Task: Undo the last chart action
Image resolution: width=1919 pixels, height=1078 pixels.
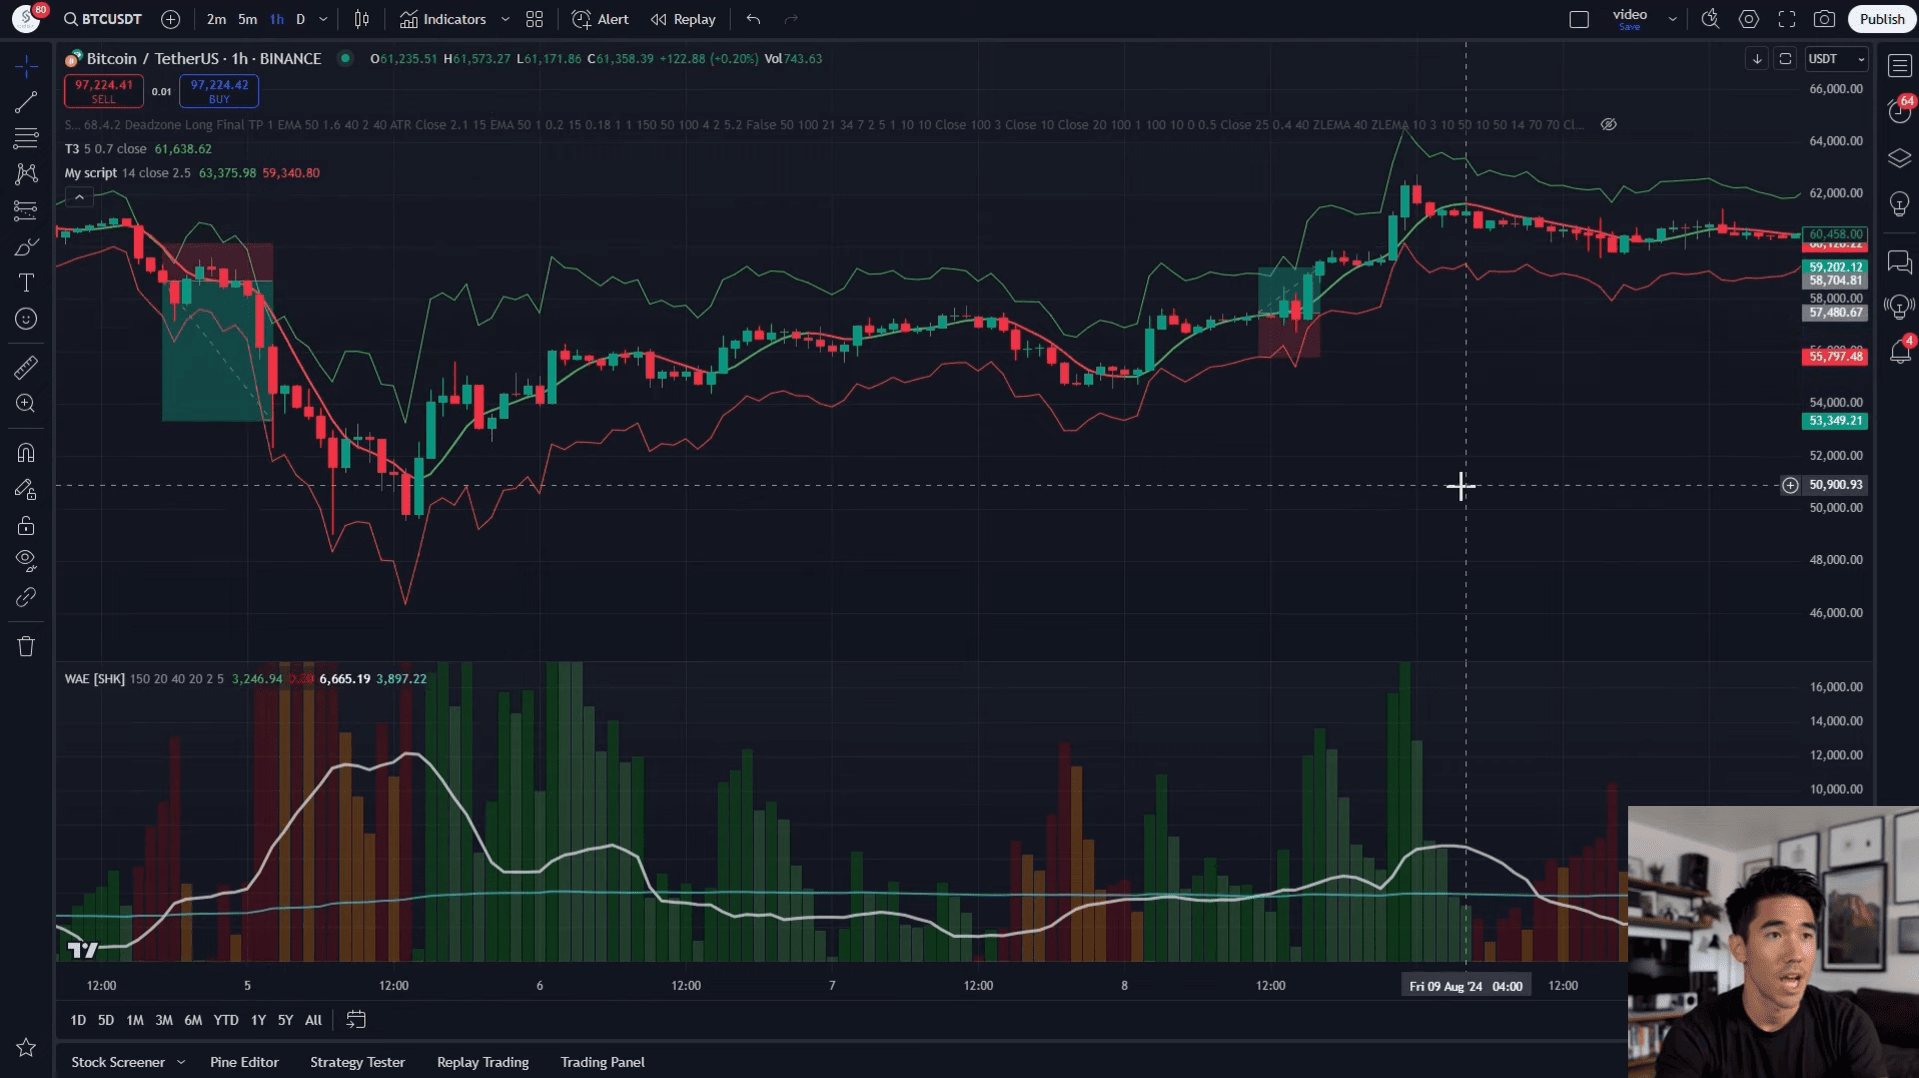Action: pyautogui.click(x=753, y=19)
